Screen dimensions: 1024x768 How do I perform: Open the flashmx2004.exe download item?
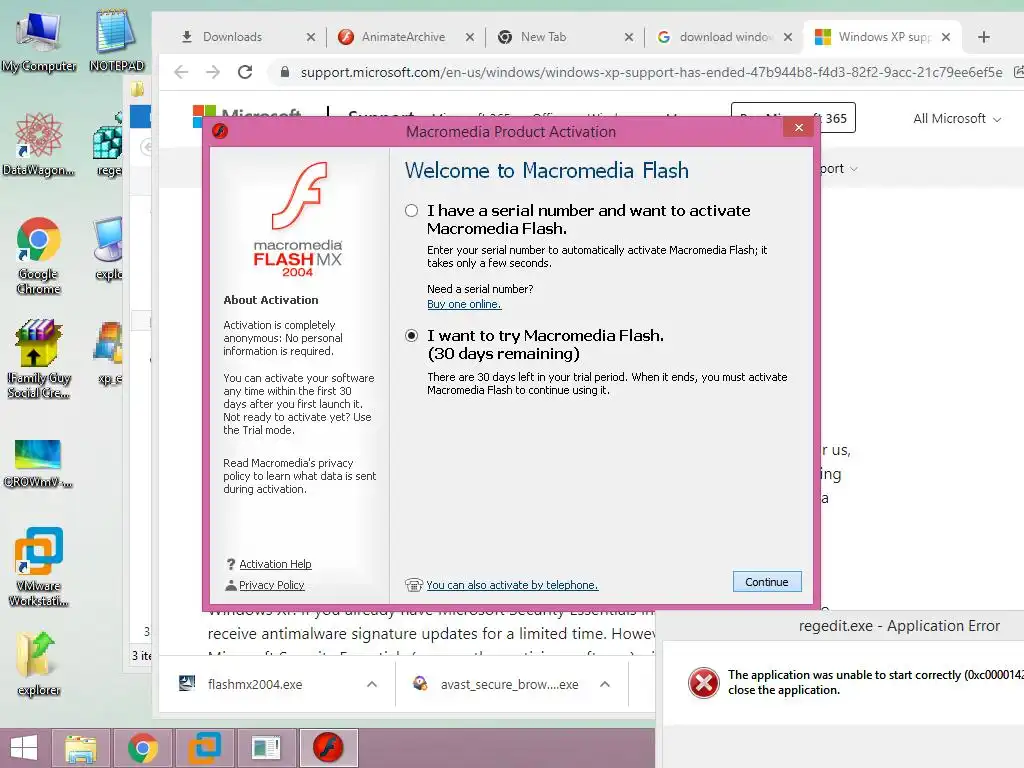[255, 684]
